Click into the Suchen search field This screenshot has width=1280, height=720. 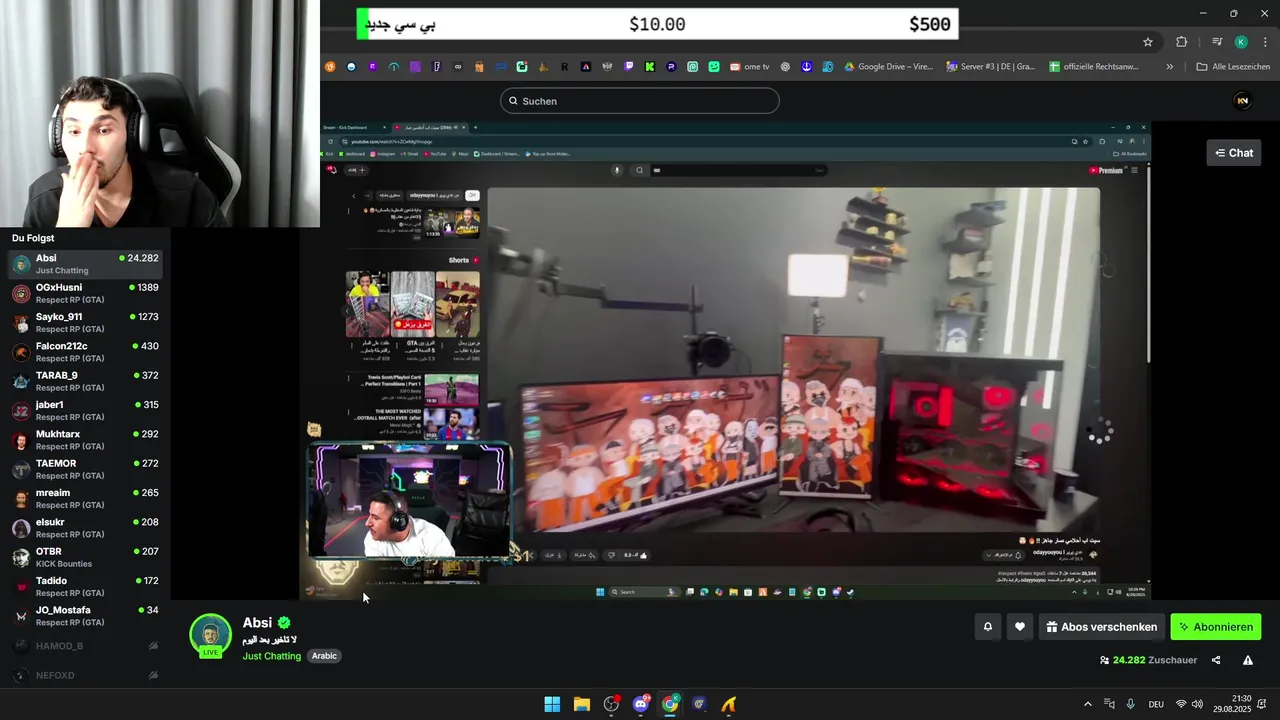[x=640, y=101]
